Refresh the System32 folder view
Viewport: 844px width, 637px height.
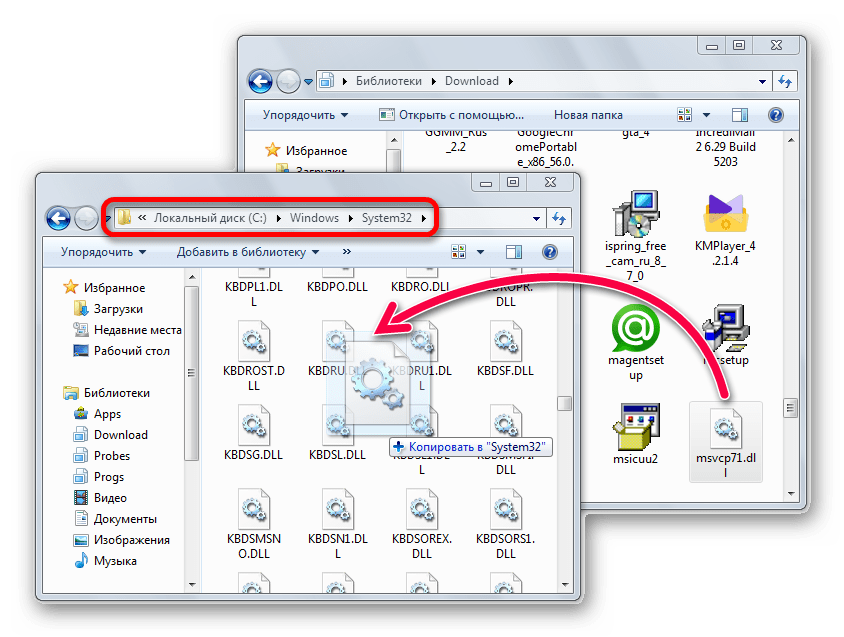[x=558, y=217]
